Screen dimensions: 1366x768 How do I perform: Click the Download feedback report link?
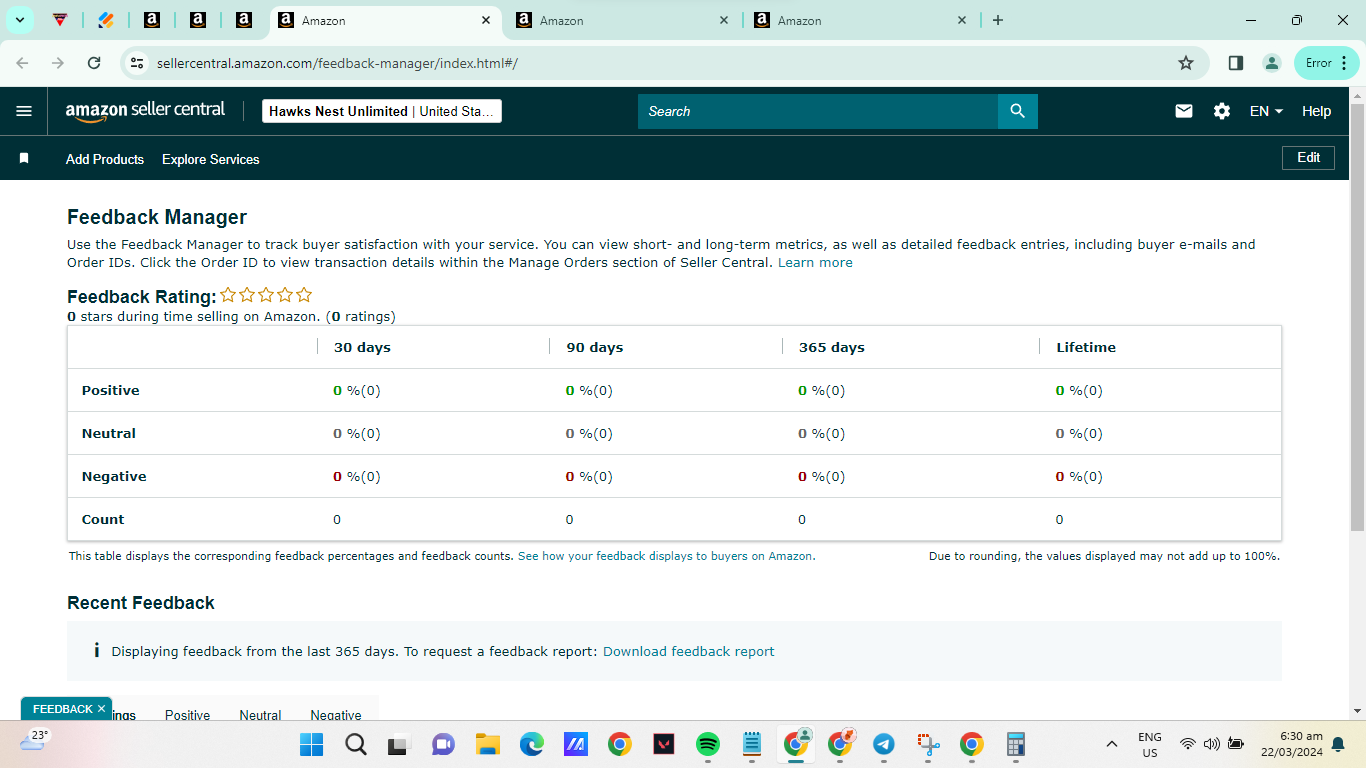coord(689,651)
